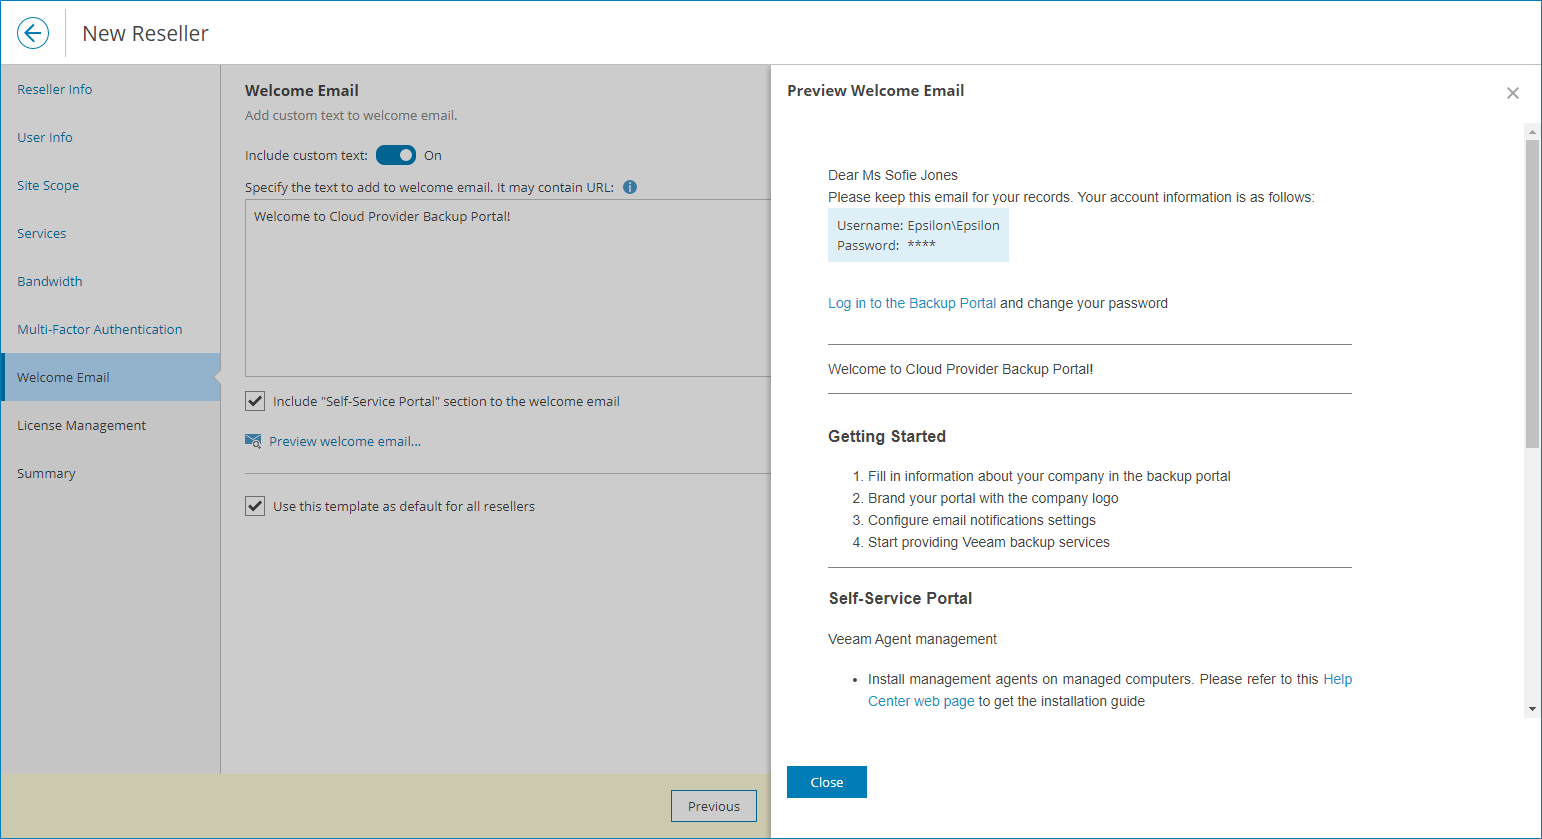Click the info icon beside URL hint

[x=630, y=187]
